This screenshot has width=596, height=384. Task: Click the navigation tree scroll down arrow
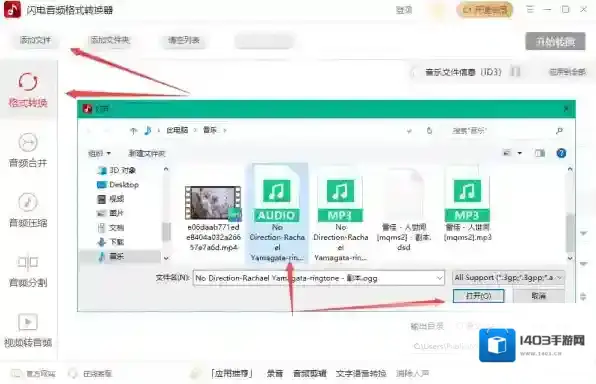click(166, 258)
